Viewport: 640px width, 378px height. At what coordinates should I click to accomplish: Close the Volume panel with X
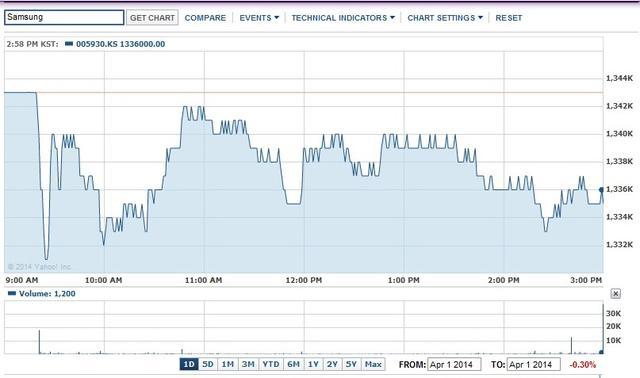point(616,294)
